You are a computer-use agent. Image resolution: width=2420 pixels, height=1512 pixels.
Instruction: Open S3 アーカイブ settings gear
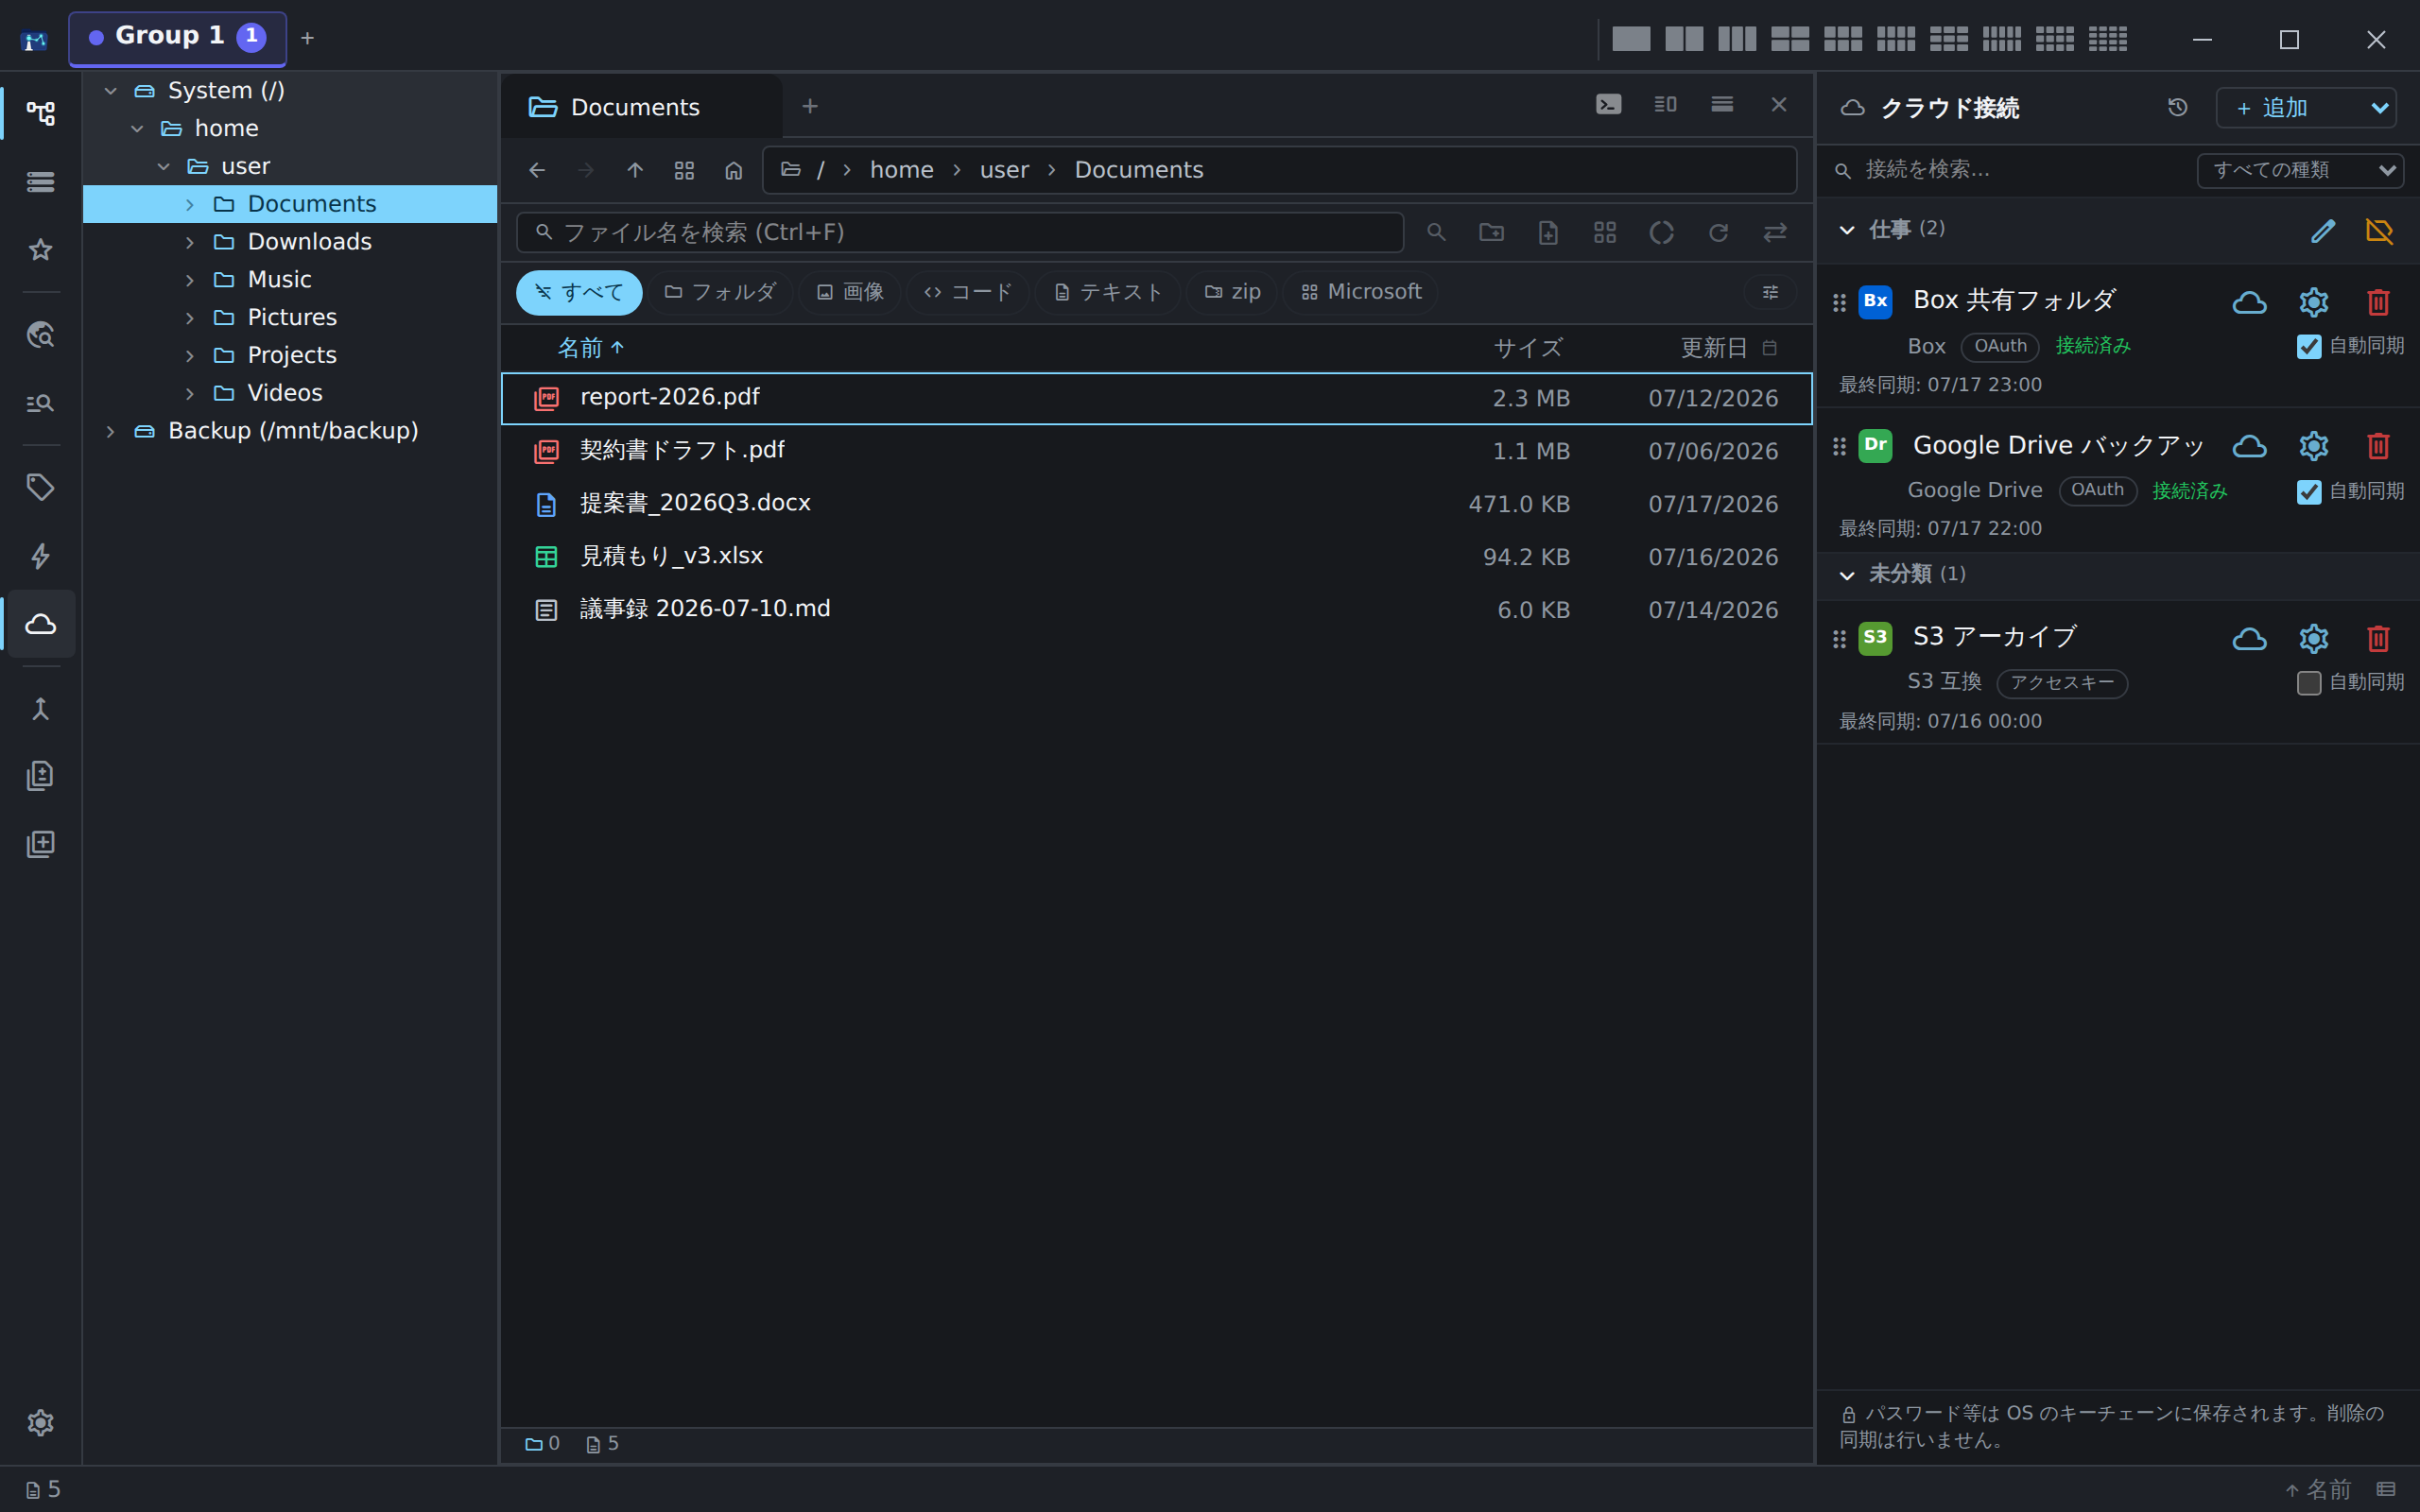click(x=2314, y=639)
